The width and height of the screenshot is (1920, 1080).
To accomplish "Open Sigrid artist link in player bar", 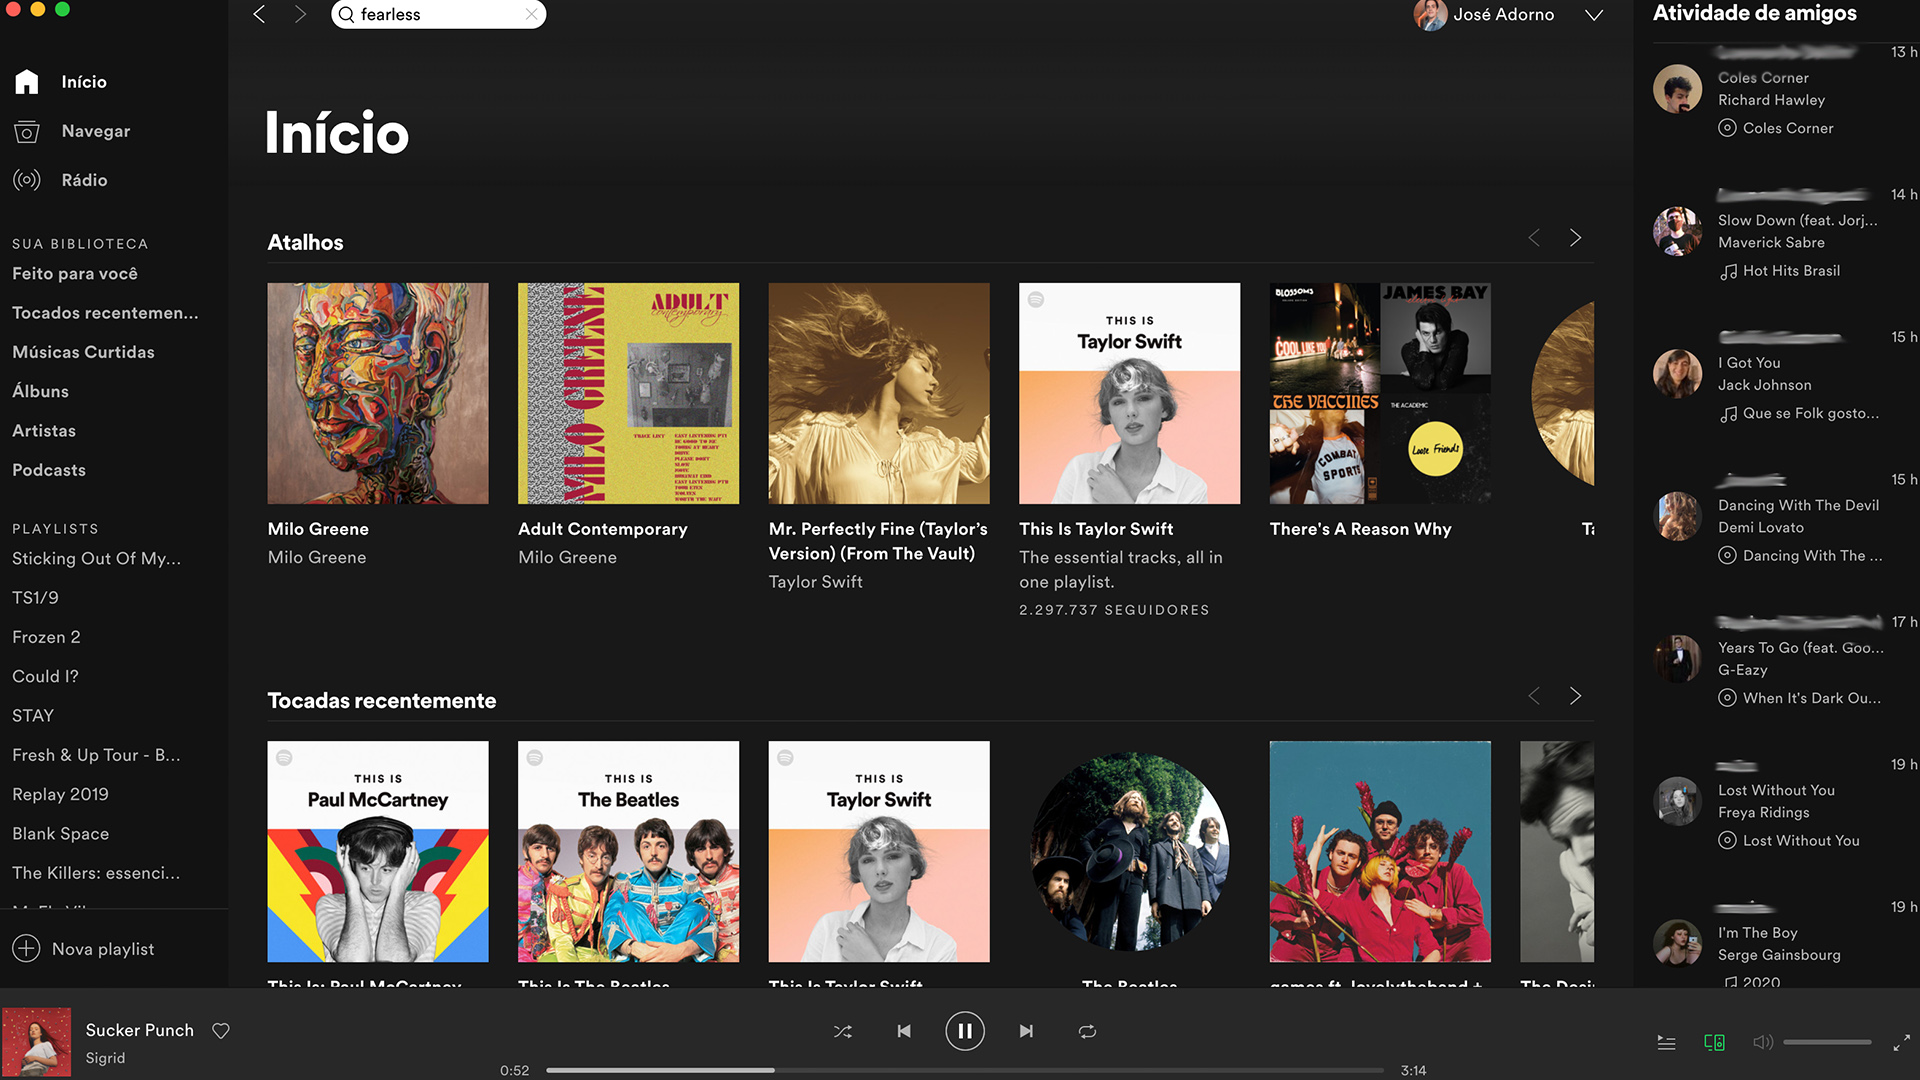I will (x=105, y=1058).
